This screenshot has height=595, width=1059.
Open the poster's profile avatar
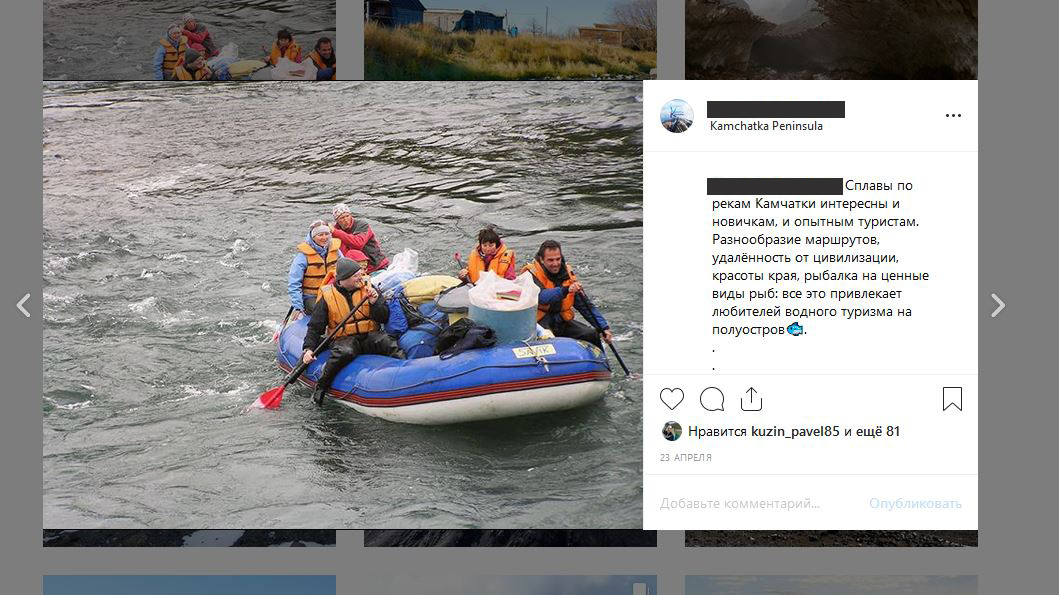(677, 116)
